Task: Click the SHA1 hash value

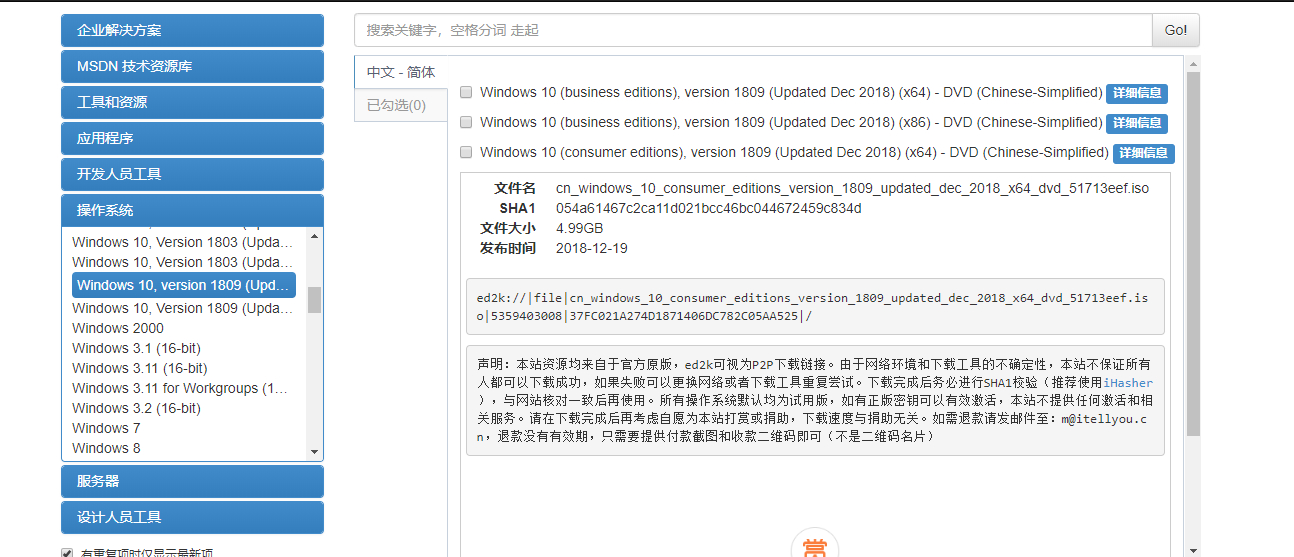Action: tap(708, 208)
